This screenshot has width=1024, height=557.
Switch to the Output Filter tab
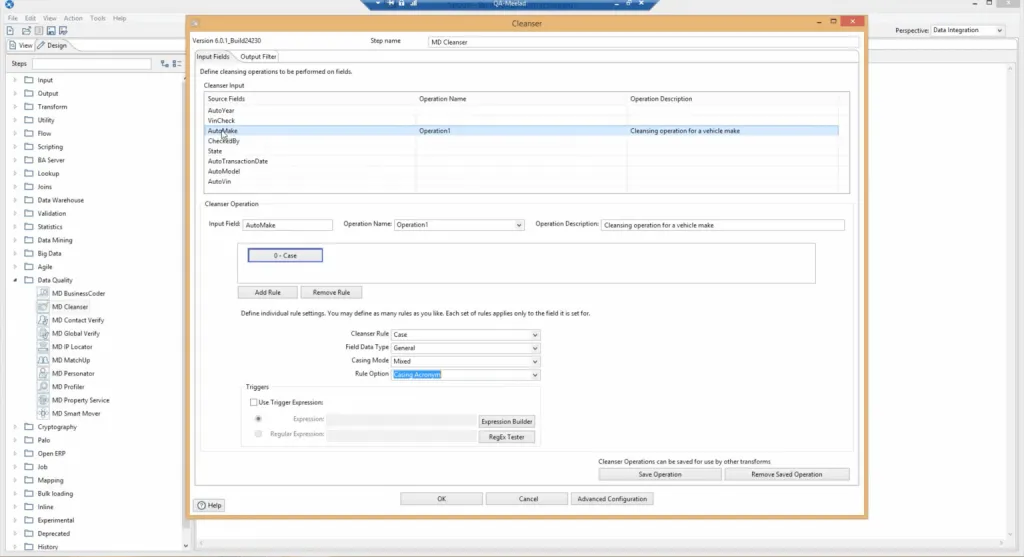pyautogui.click(x=258, y=57)
